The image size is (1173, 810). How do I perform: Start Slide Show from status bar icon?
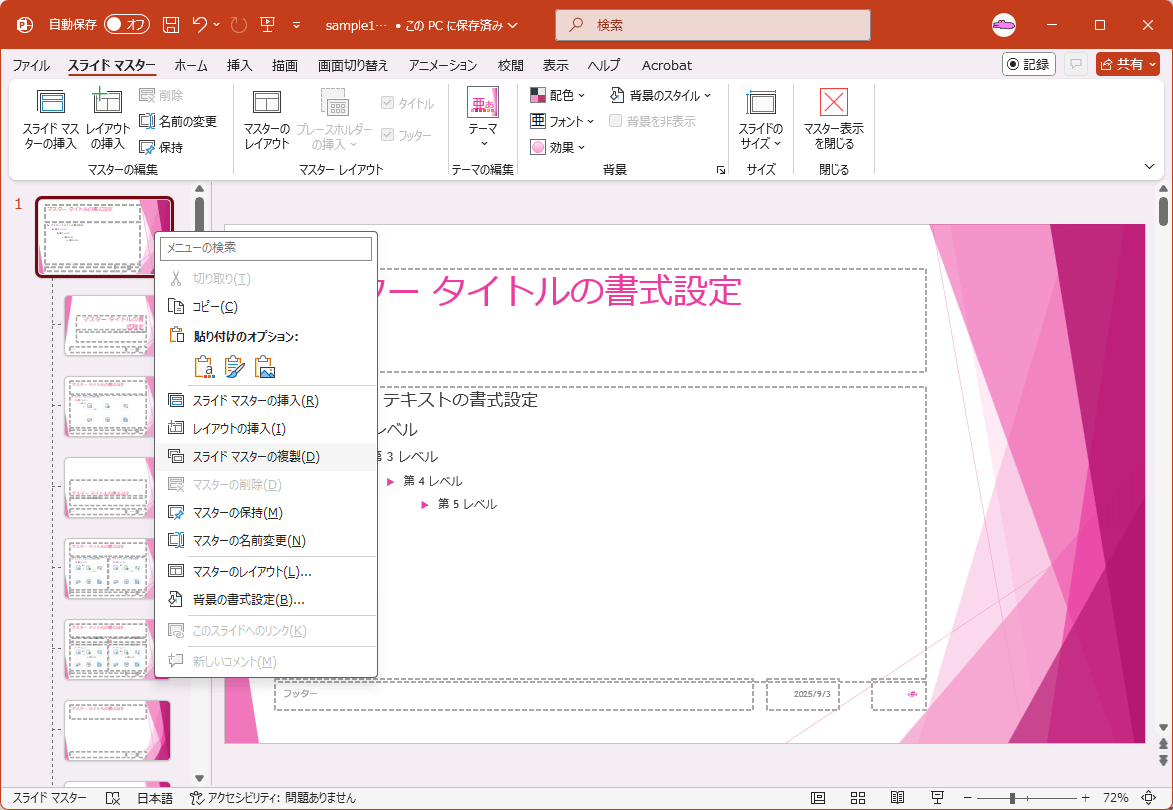pyautogui.click(x=937, y=798)
